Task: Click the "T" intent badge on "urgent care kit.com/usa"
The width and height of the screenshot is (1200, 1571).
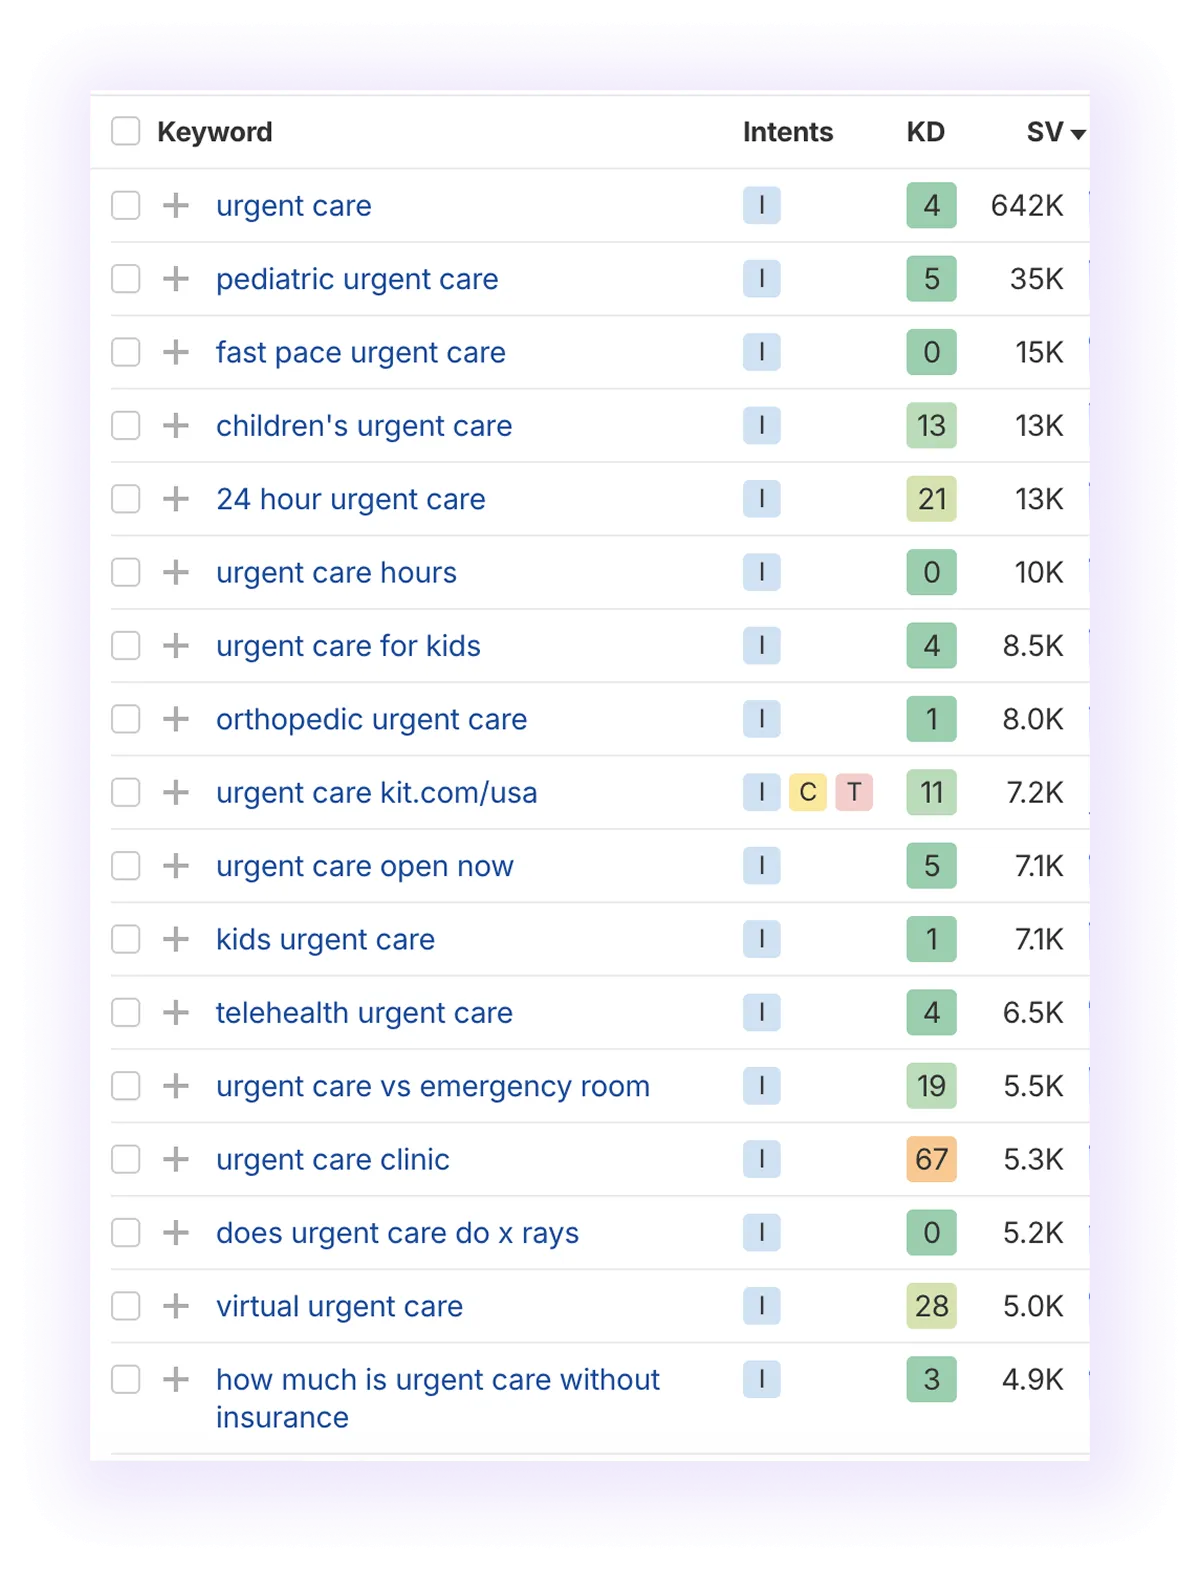Action: 853,792
